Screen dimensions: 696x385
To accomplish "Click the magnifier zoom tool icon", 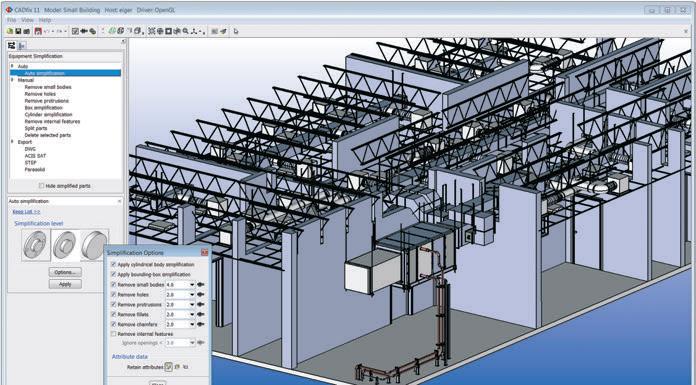I will click(x=186, y=32).
